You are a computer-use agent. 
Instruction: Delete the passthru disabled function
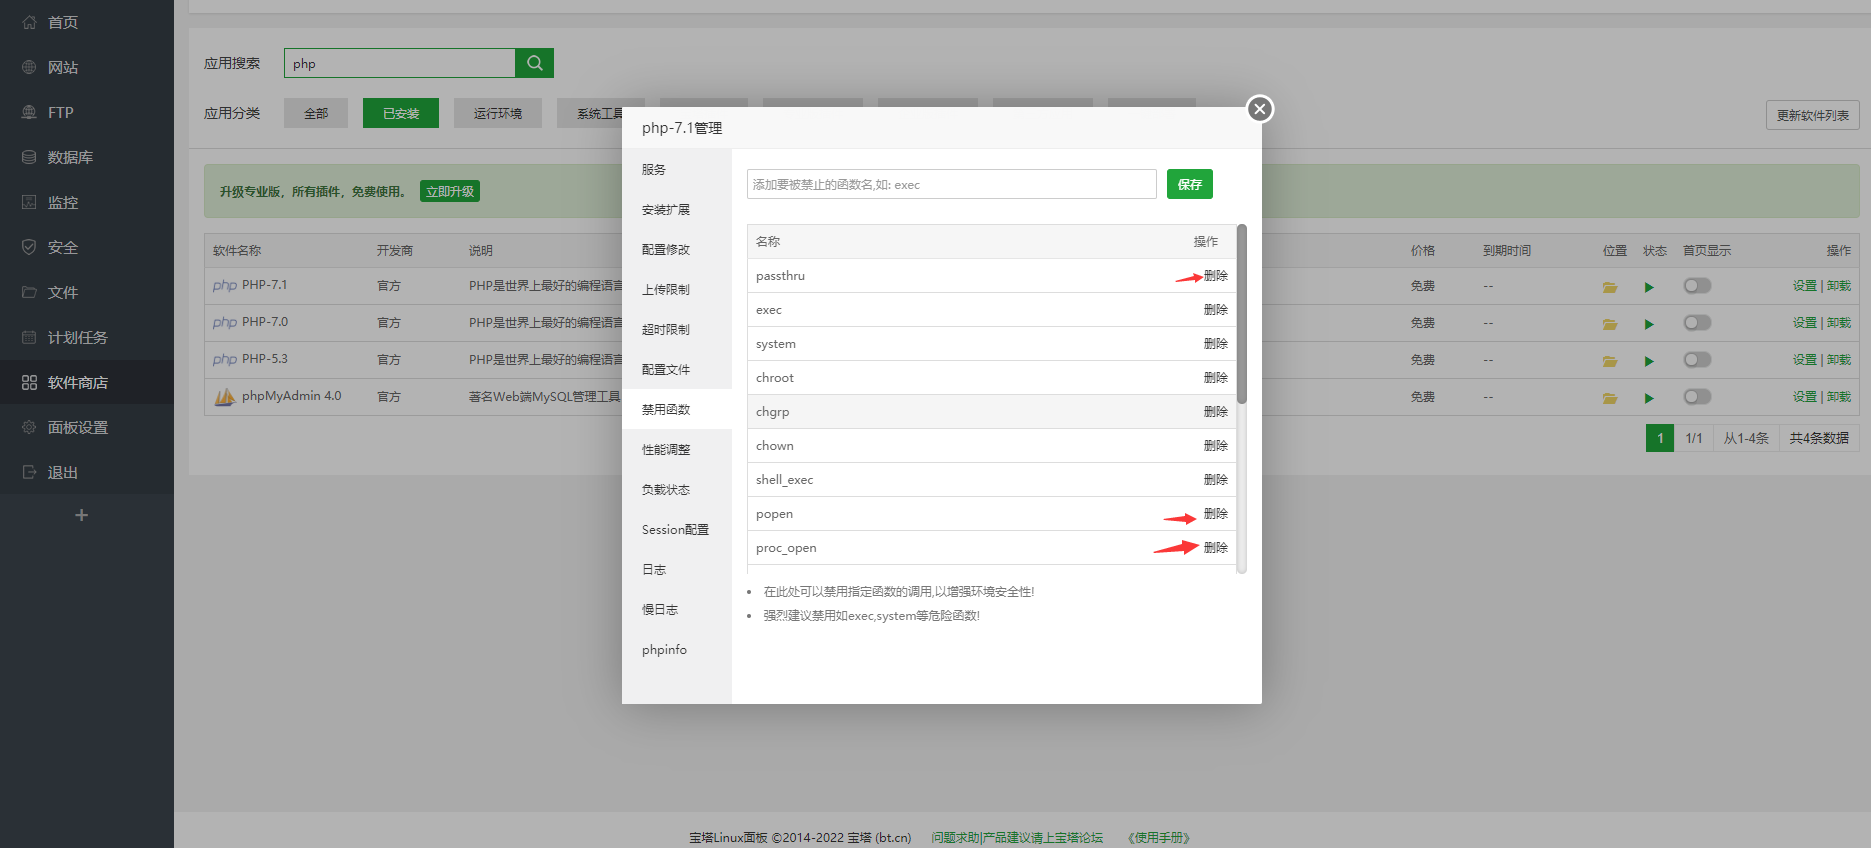tap(1215, 276)
